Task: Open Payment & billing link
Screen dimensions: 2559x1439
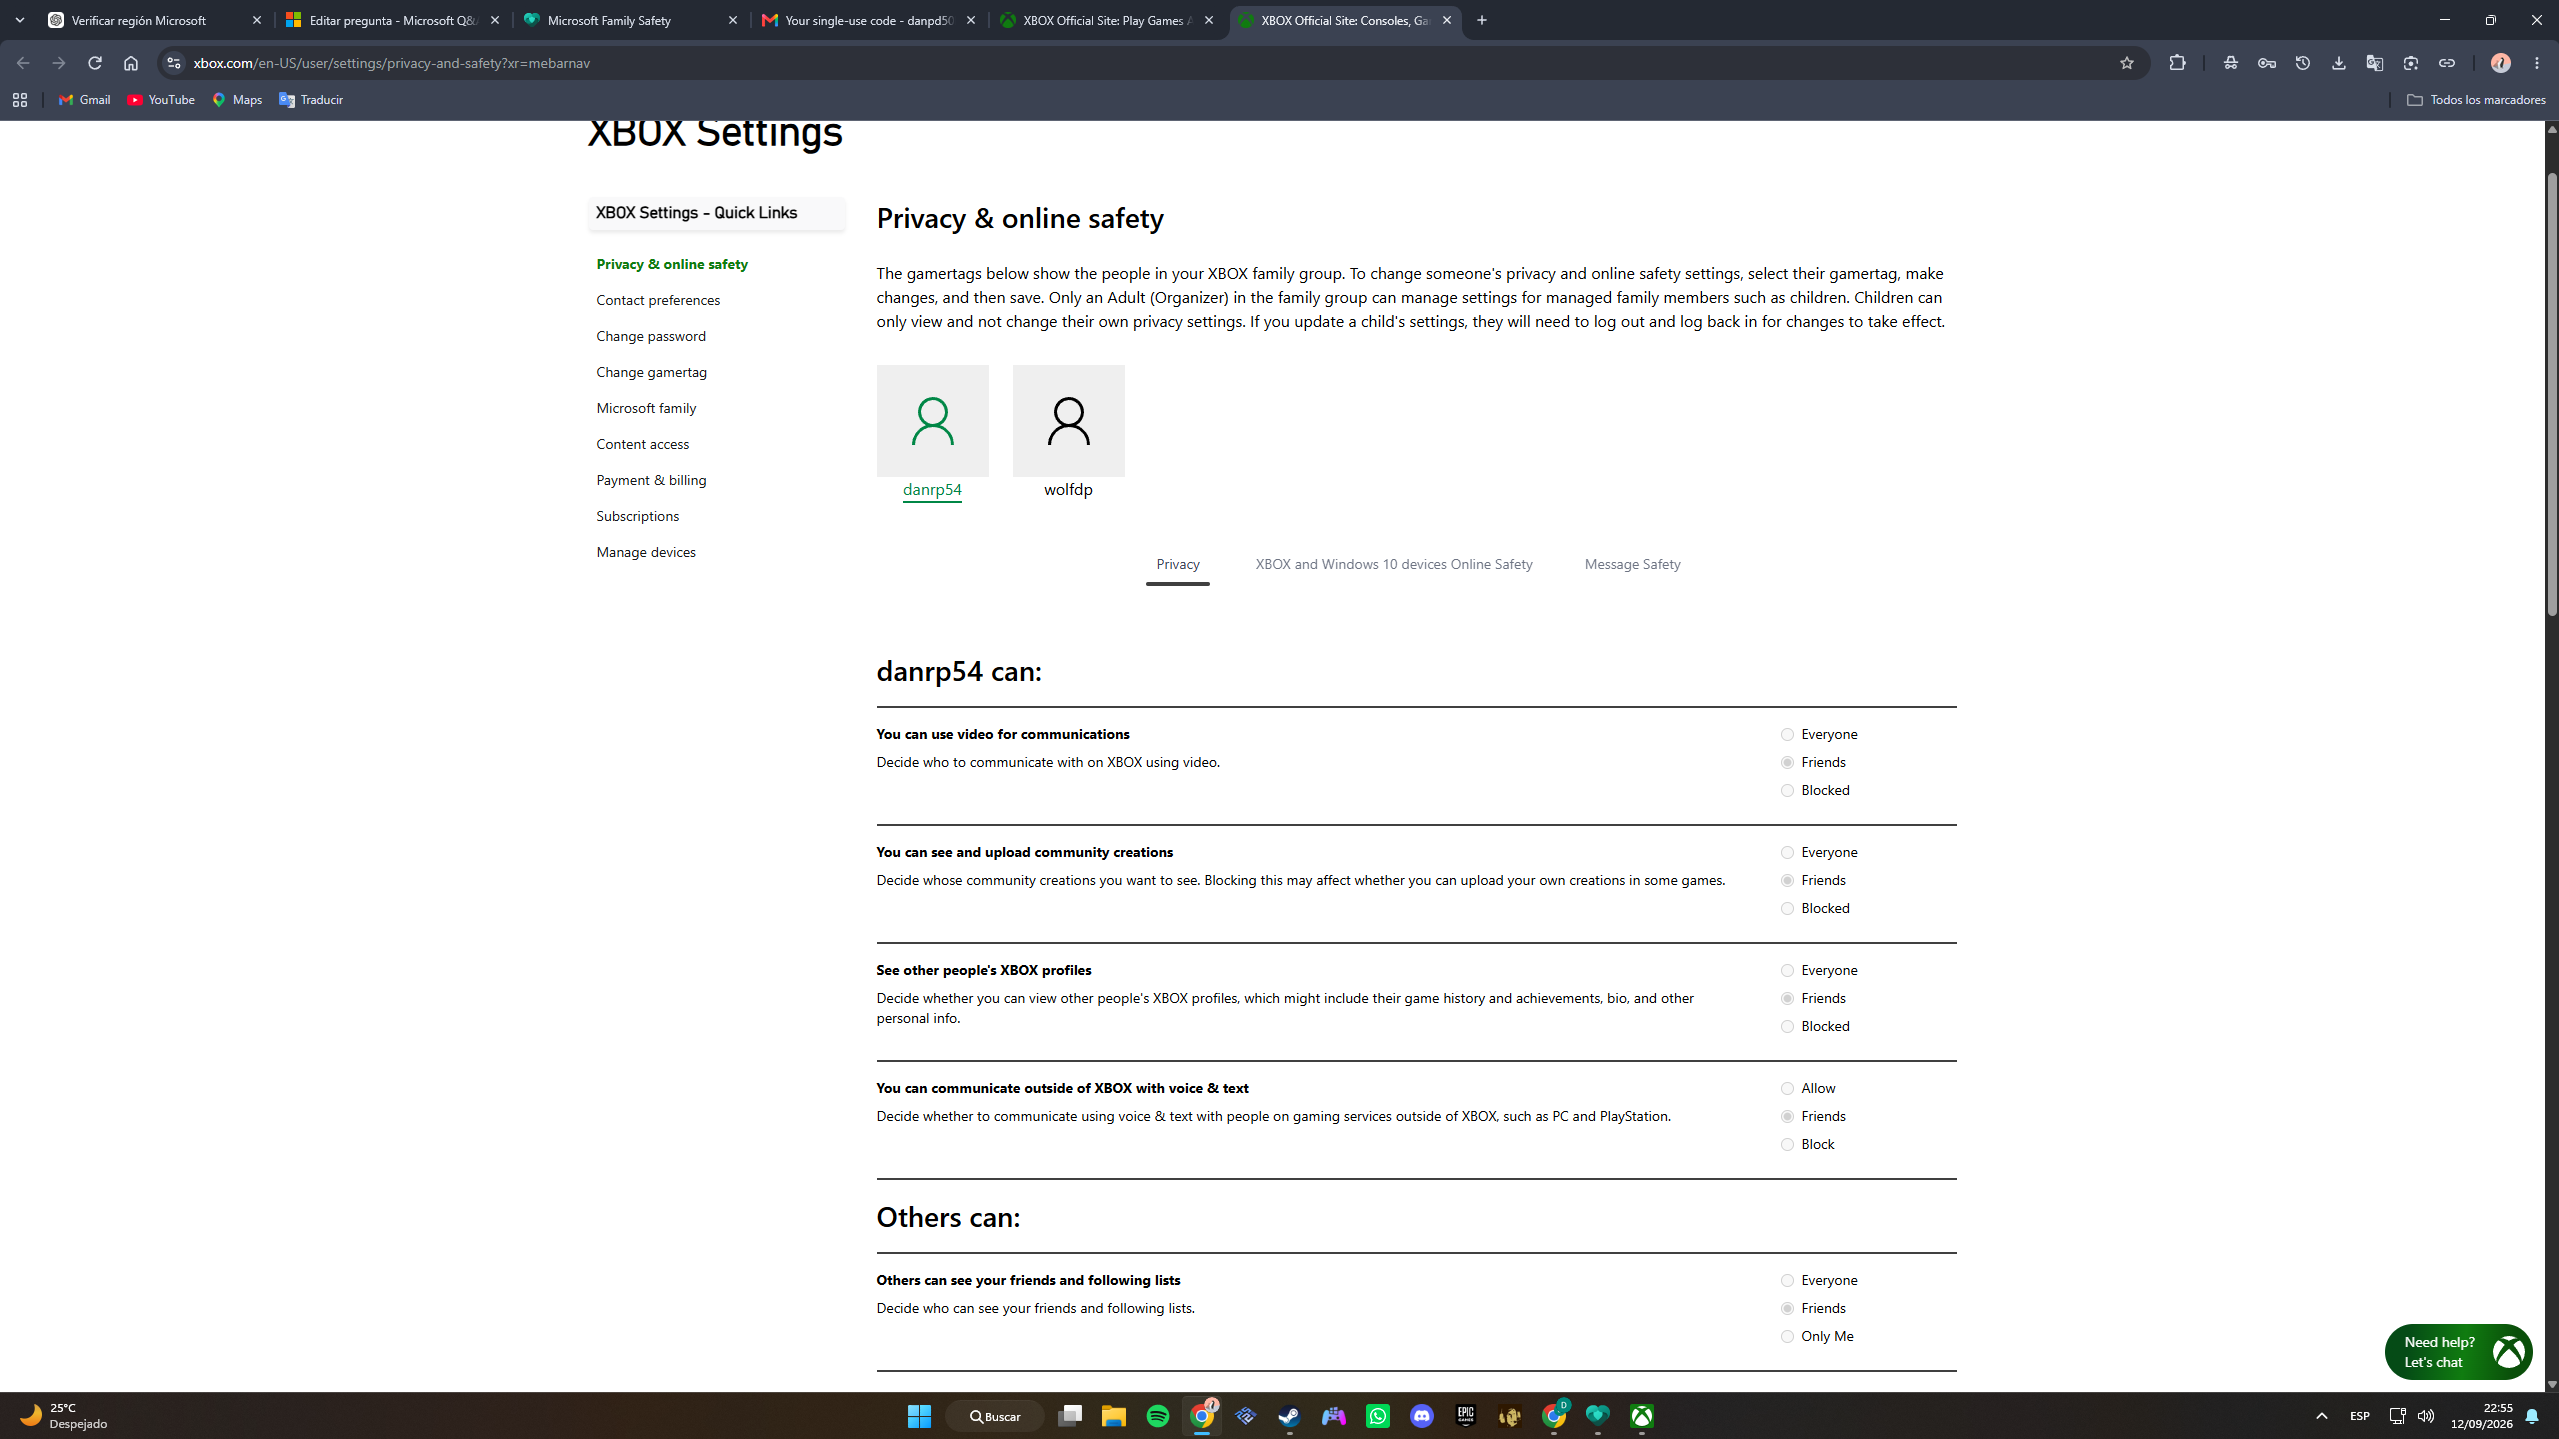Action: click(651, 480)
